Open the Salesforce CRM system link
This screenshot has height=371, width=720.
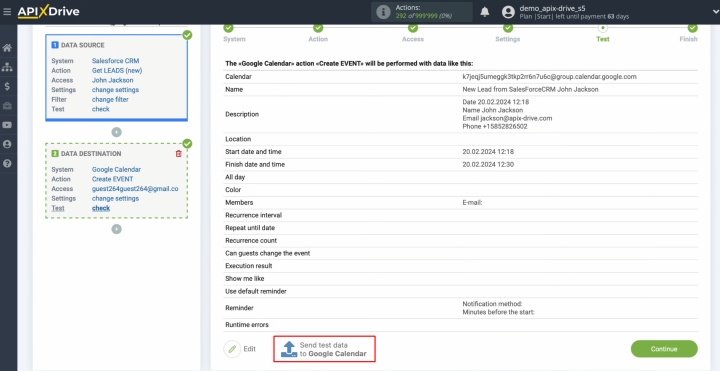[115, 61]
